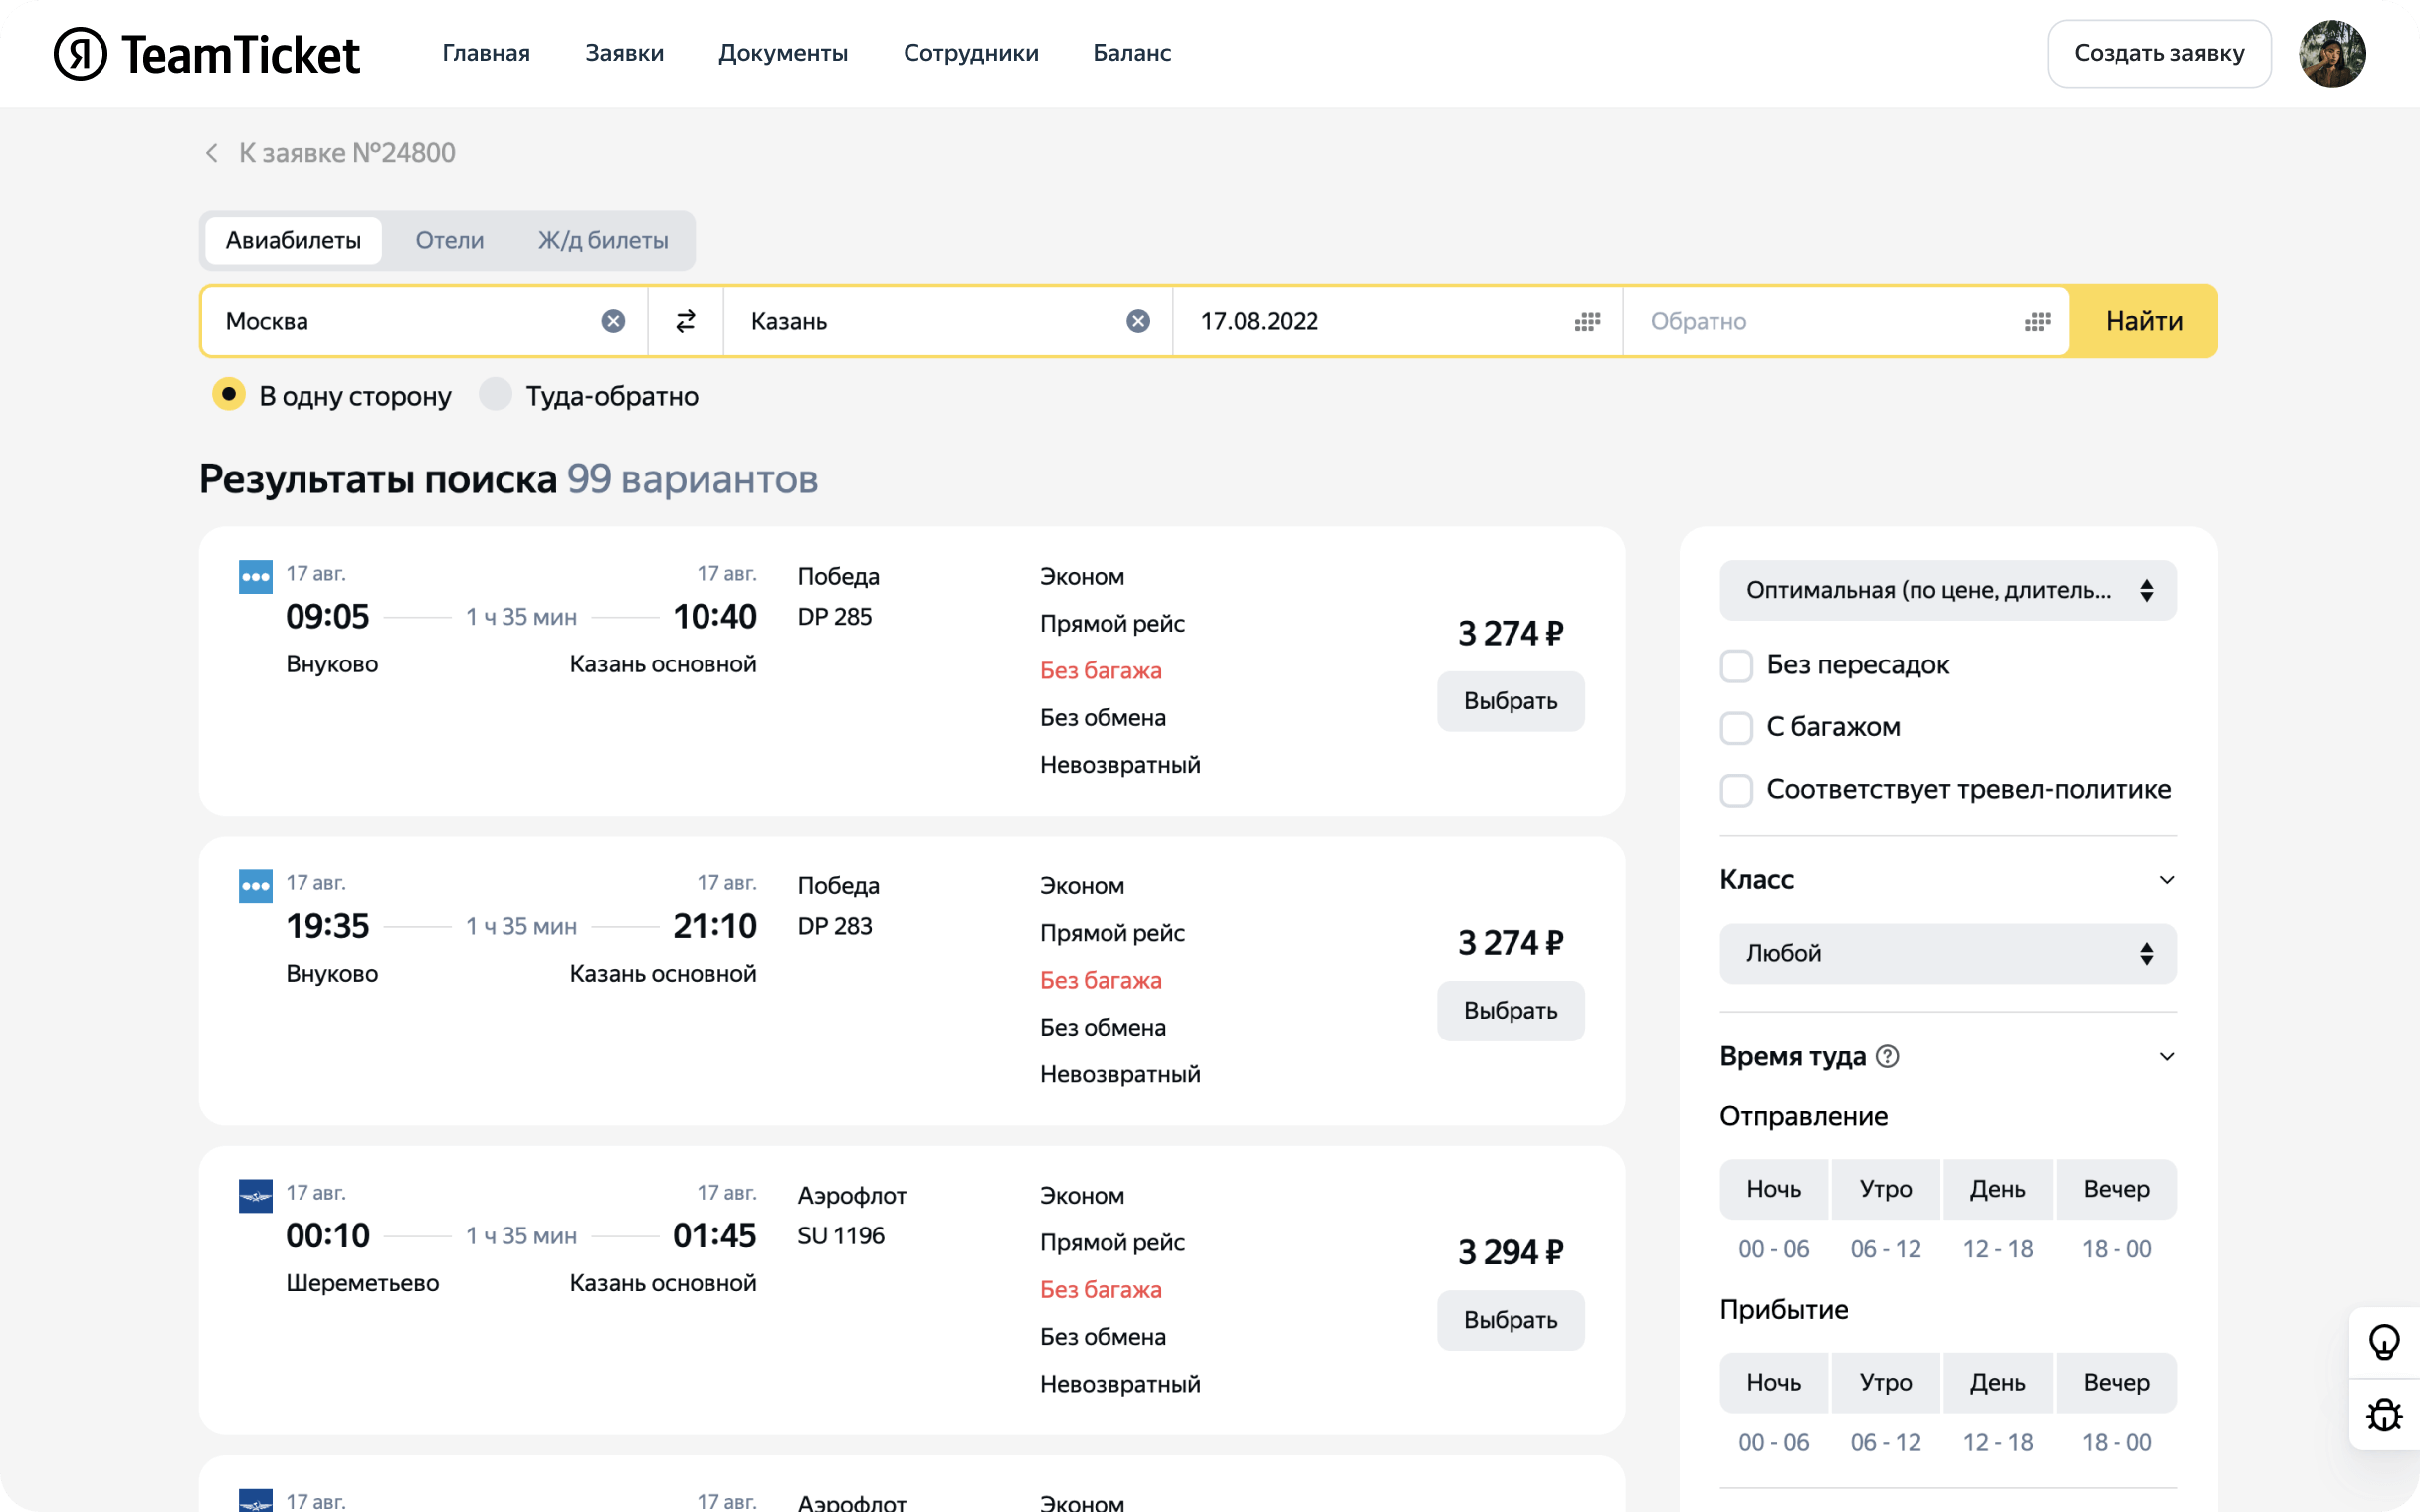
Task: Open calendar icon for departure date
Action: (1587, 322)
